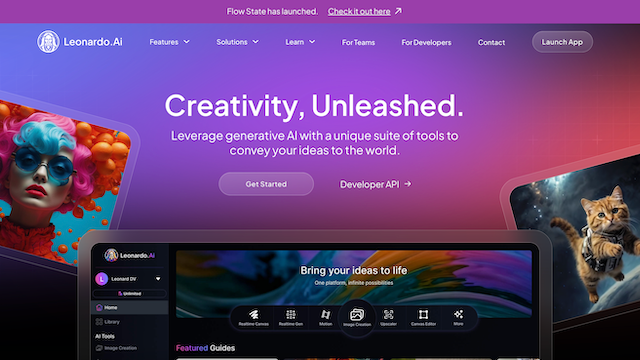The width and height of the screenshot is (640, 360).
Task: Go to the Contact page
Action: [x=491, y=42]
